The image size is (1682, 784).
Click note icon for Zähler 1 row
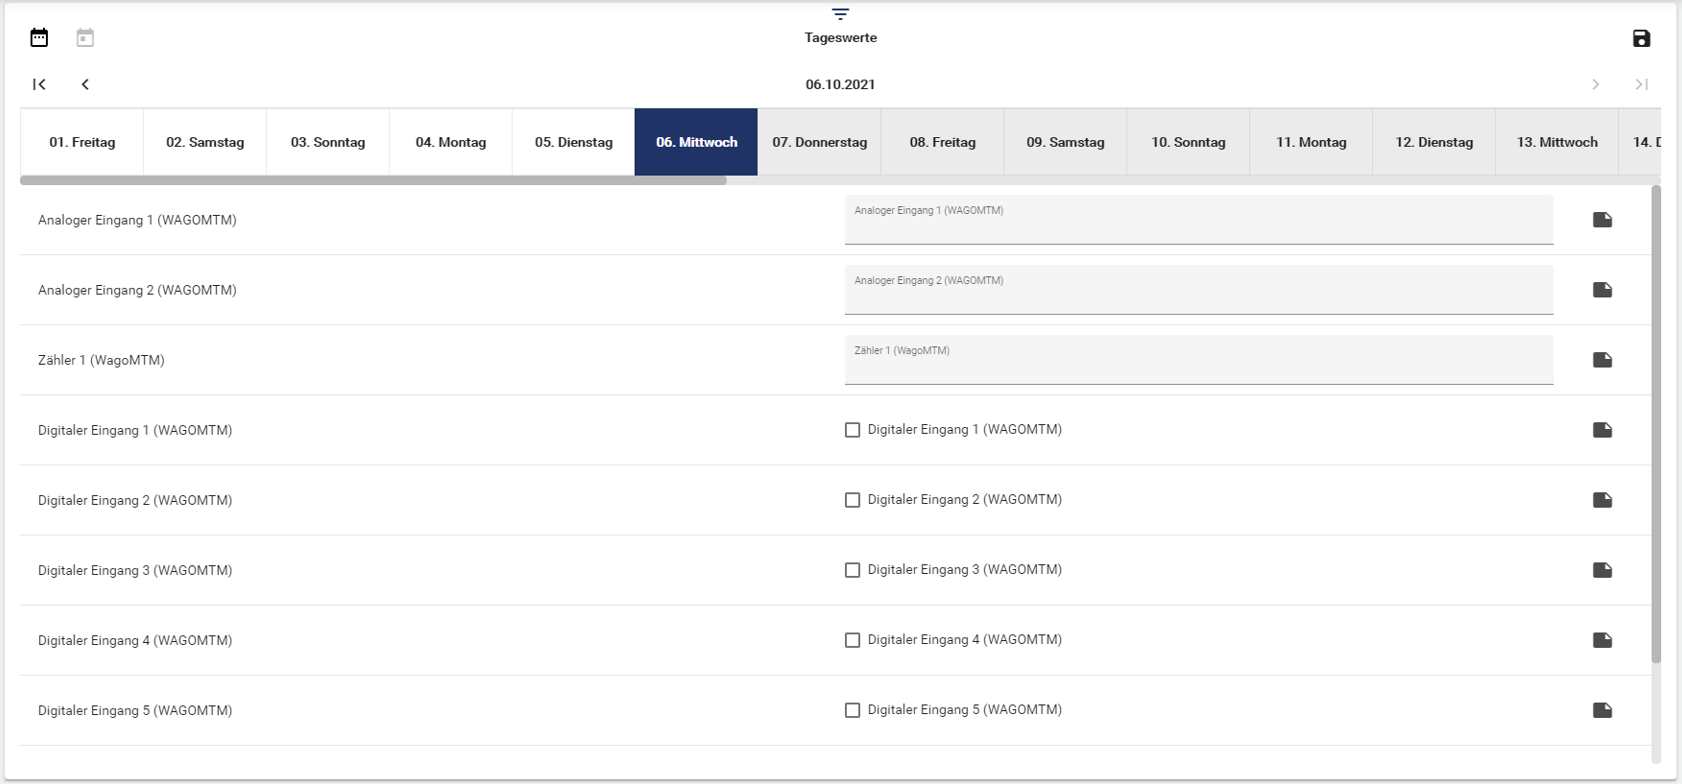[1602, 360]
